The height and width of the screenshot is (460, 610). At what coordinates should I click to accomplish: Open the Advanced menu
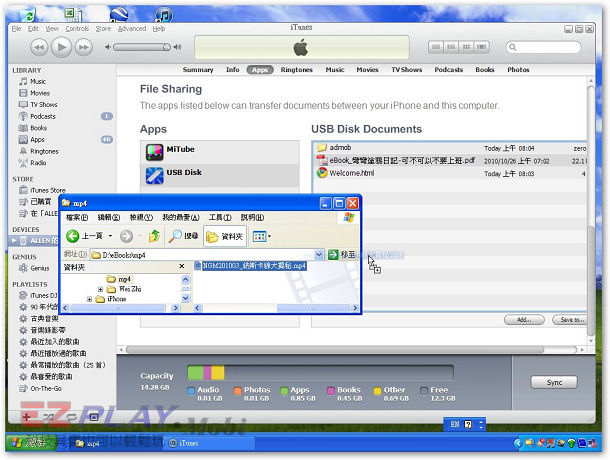pyautogui.click(x=132, y=28)
